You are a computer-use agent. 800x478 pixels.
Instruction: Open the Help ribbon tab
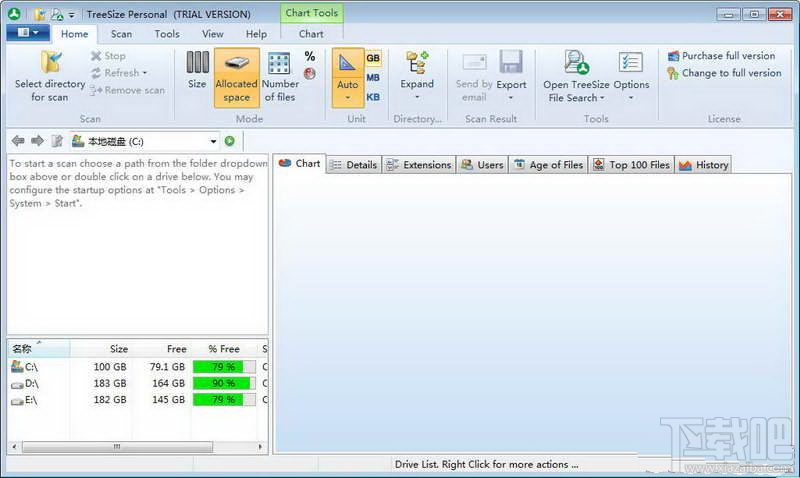click(x=256, y=34)
